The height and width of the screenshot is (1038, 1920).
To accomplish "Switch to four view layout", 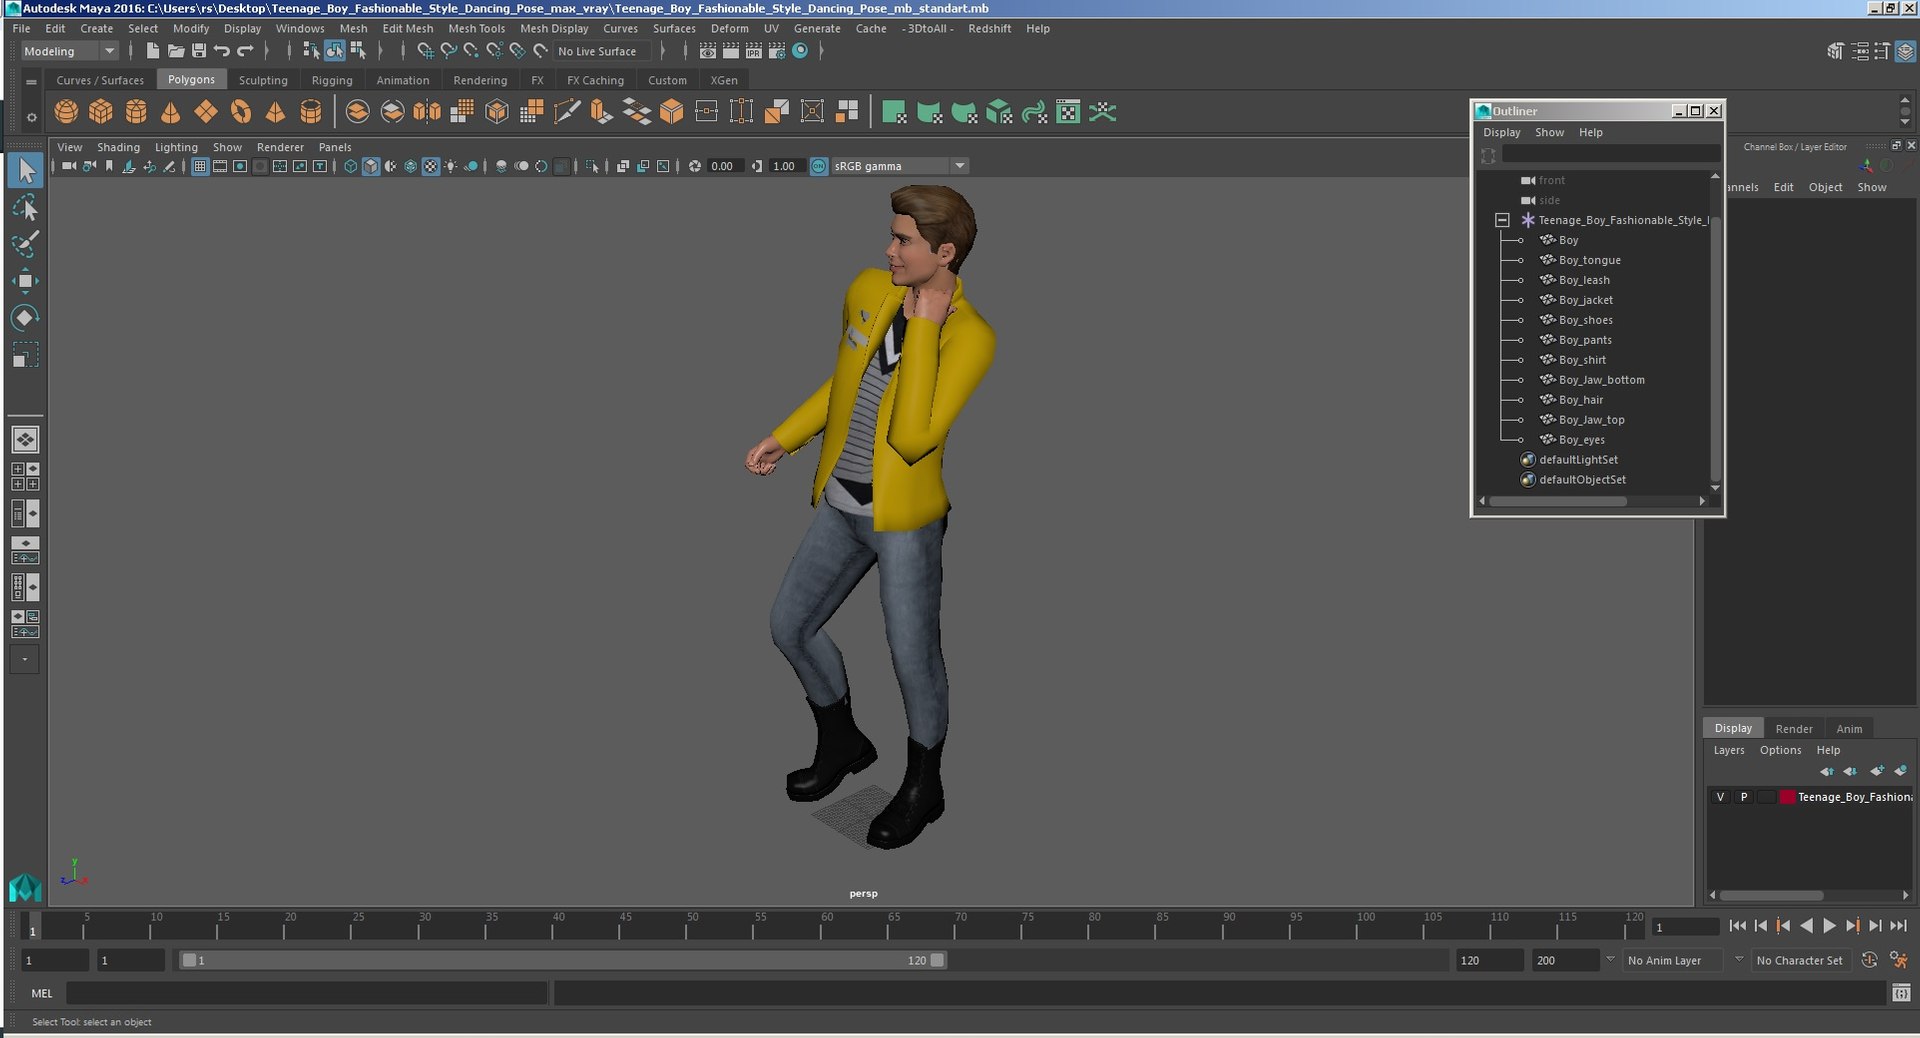I will tap(25, 477).
